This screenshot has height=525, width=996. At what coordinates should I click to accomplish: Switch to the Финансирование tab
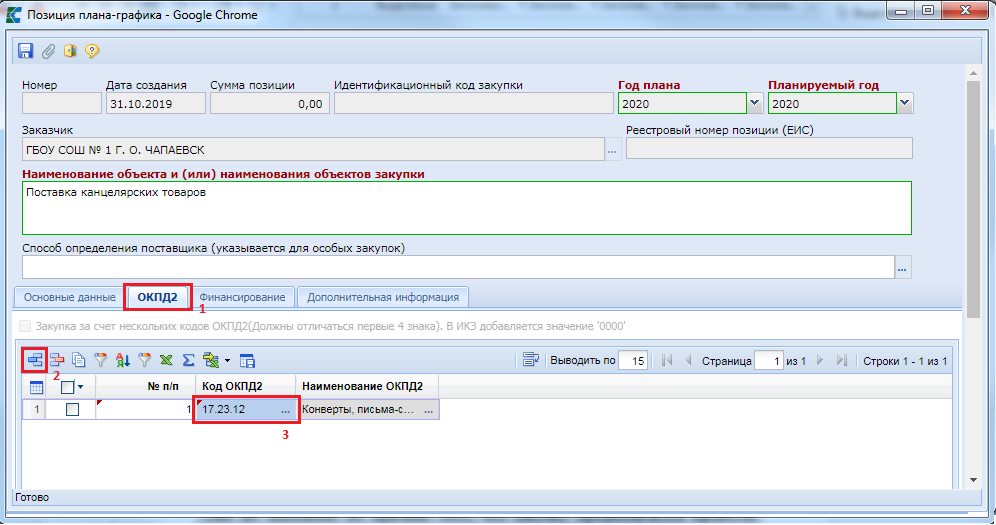pos(243,297)
